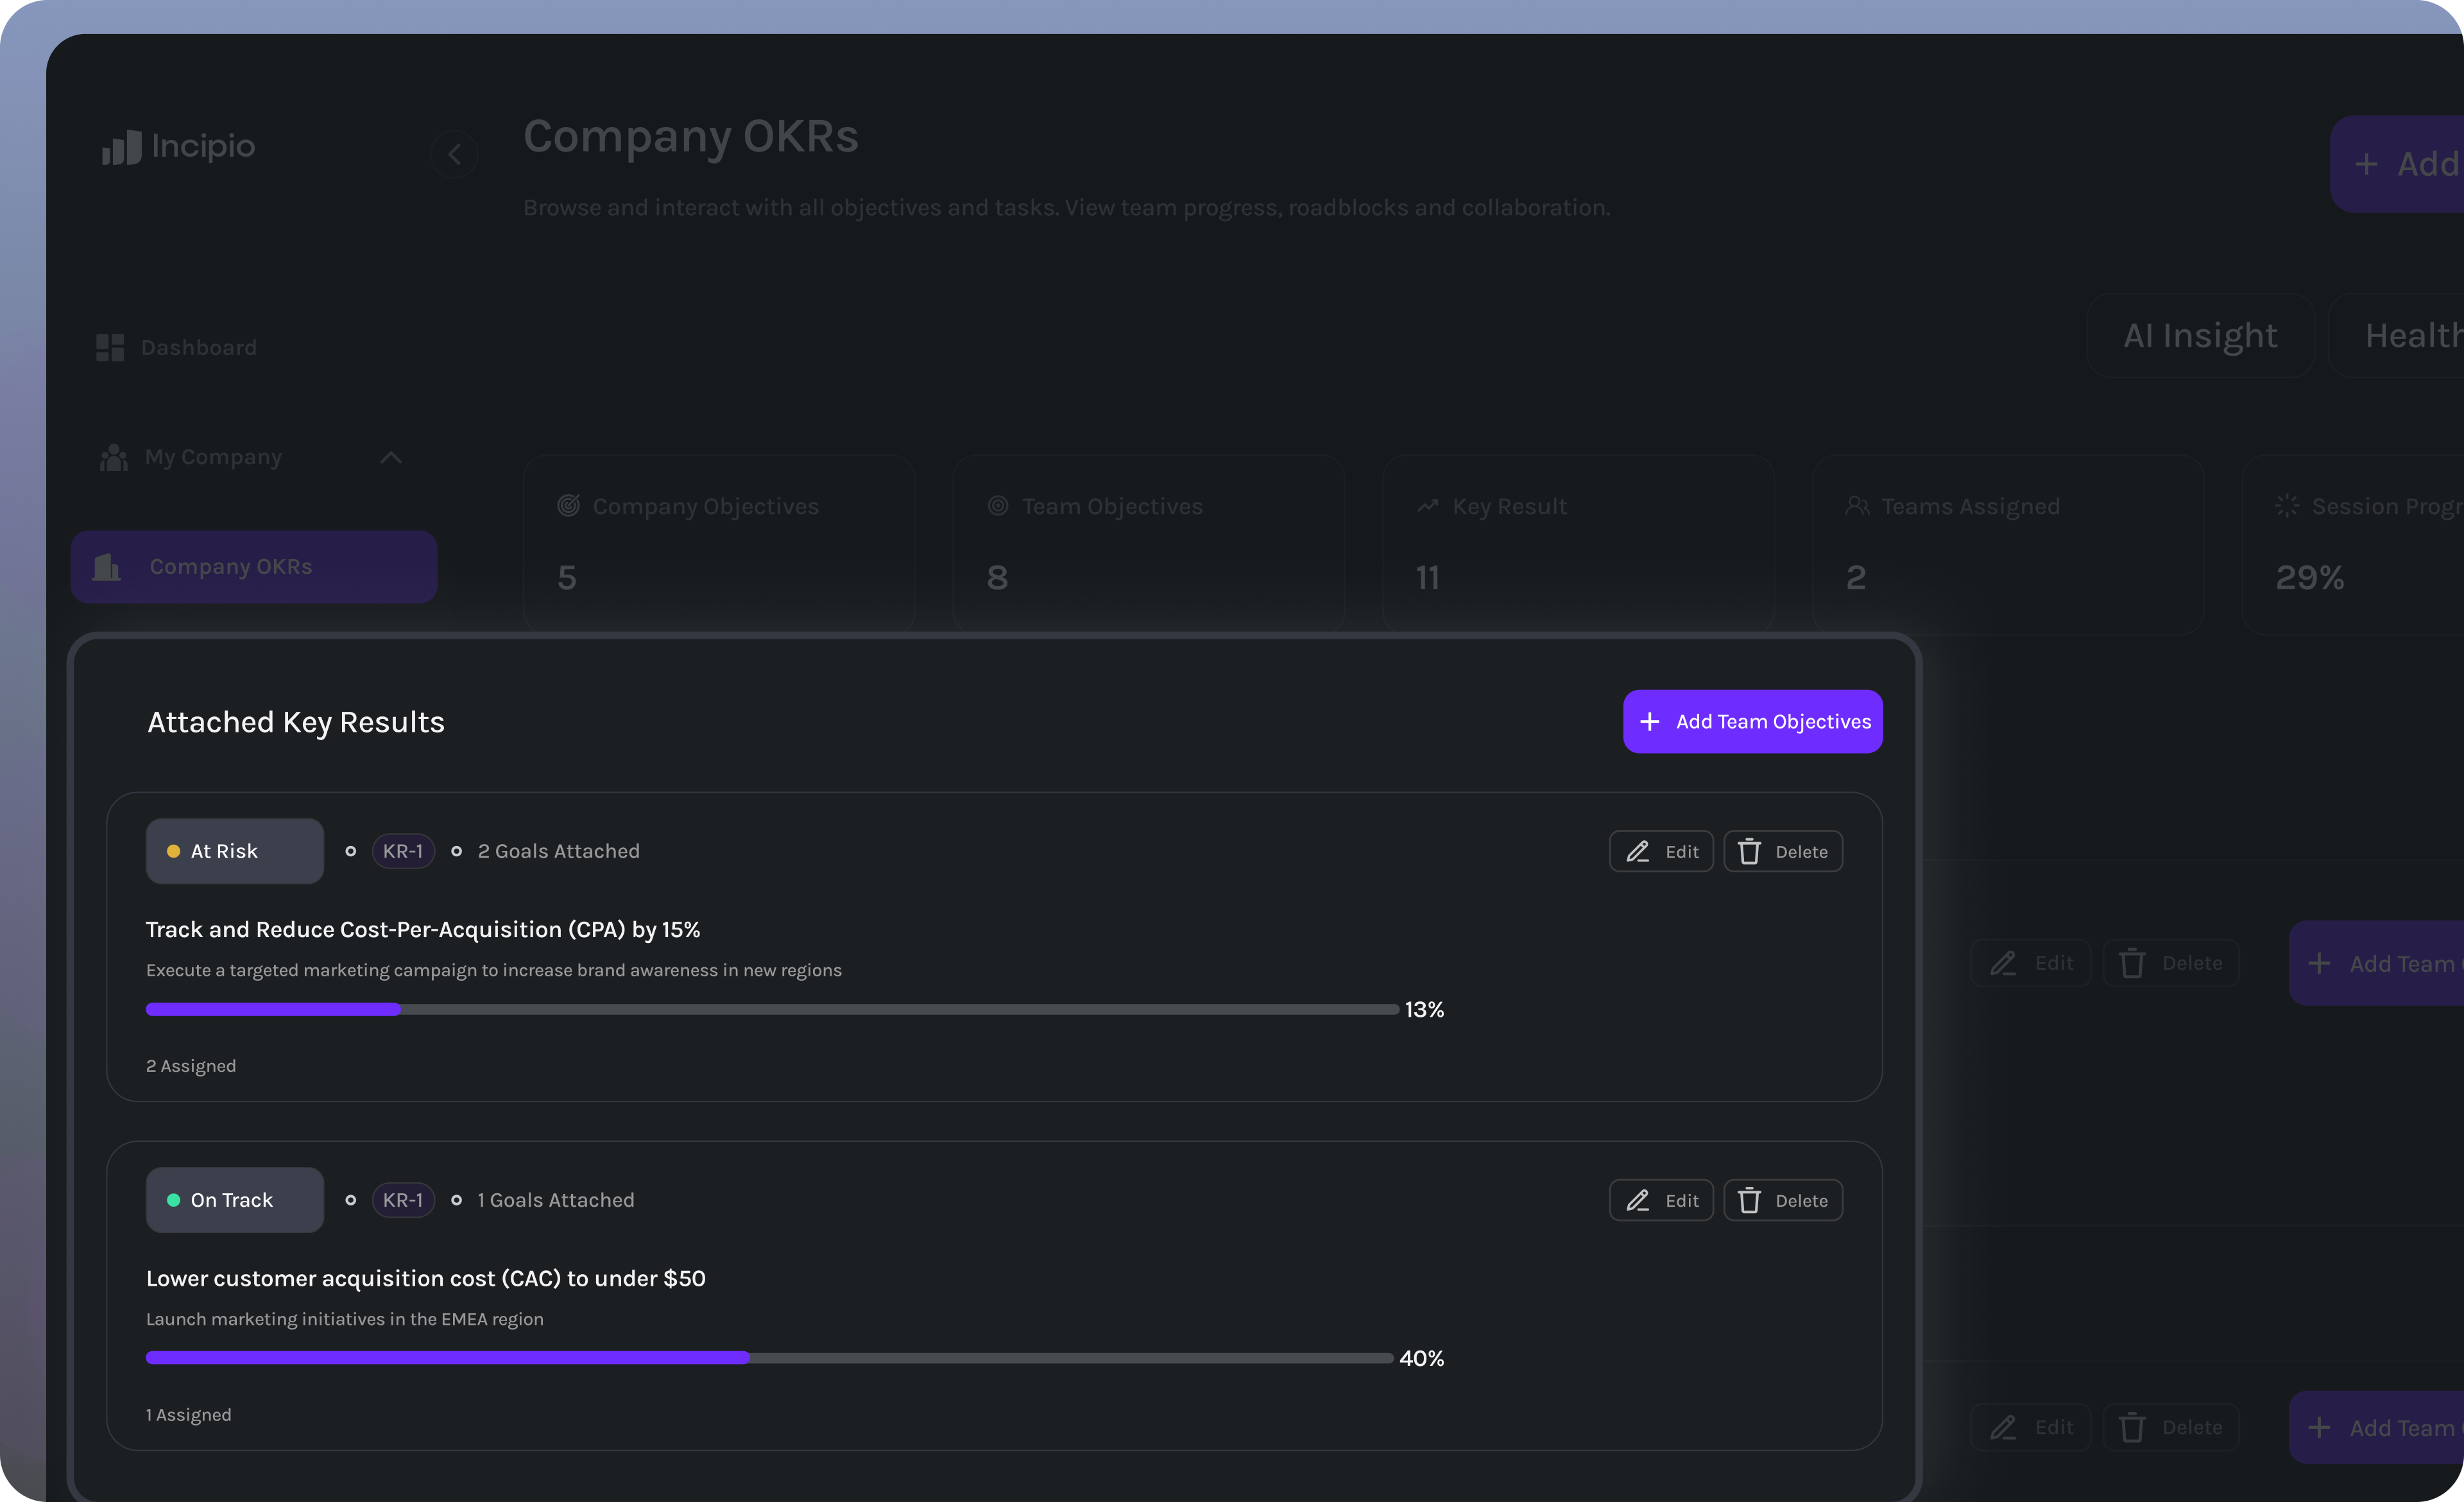This screenshot has height=1502, width=2464.
Task: Collapse the My Company section chevron
Action: tap(391, 457)
